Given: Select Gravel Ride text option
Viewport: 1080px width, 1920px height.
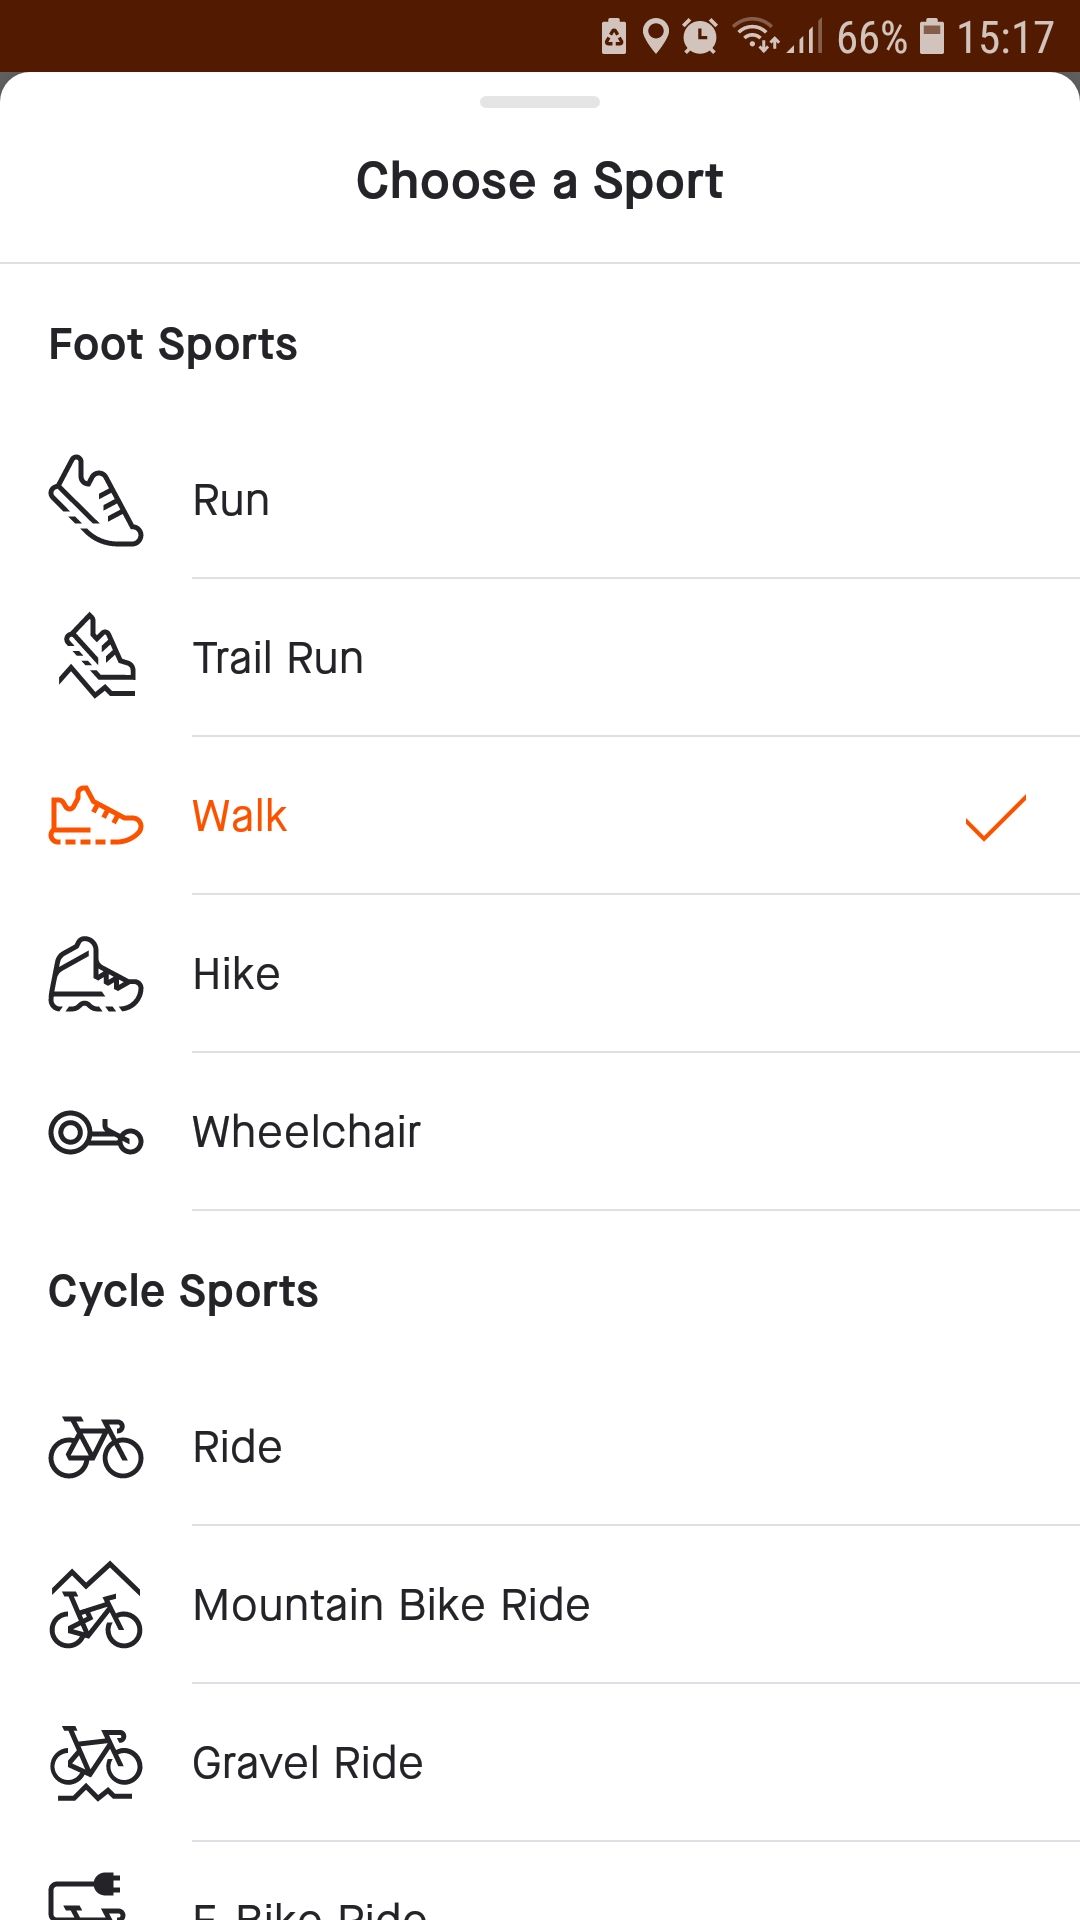Looking at the screenshot, I should click(308, 1763).
